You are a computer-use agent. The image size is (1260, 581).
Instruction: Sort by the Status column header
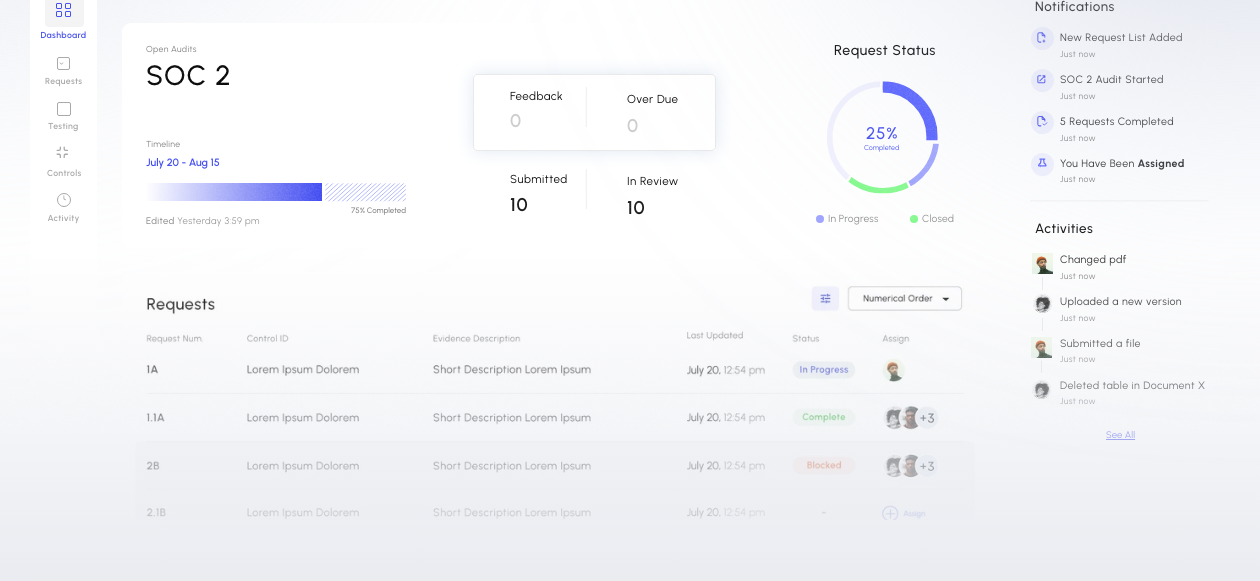pyautogui.click(x=806, y=339)
